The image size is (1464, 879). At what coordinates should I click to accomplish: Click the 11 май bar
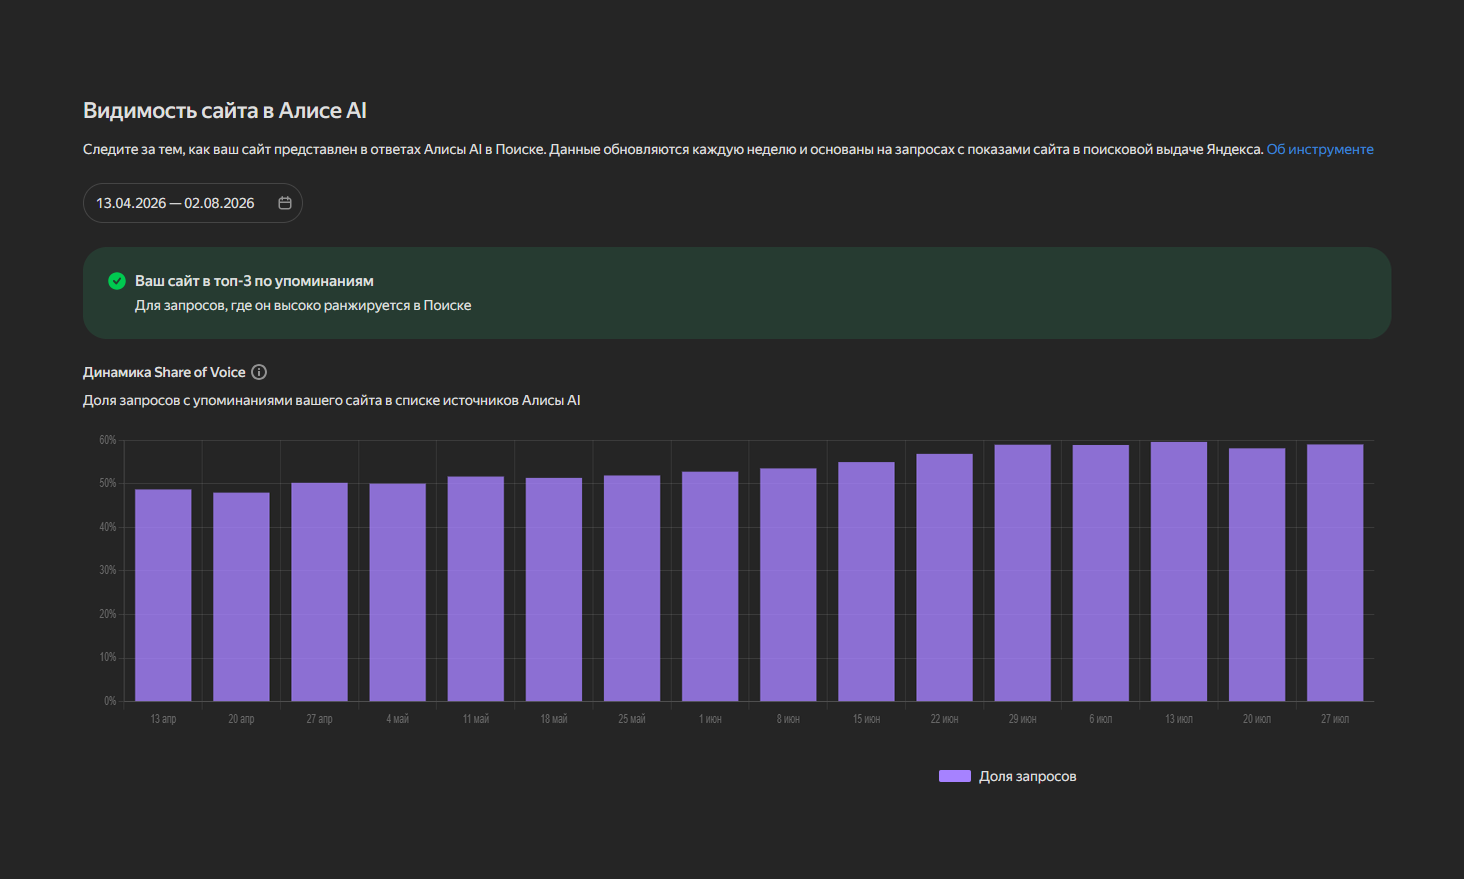click(x=476, y=589)
